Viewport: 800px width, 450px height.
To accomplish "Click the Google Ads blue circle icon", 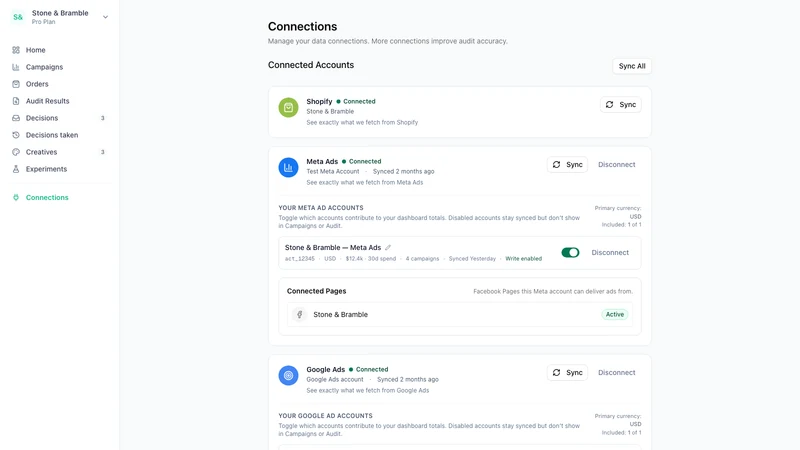I will pos(288,376).
